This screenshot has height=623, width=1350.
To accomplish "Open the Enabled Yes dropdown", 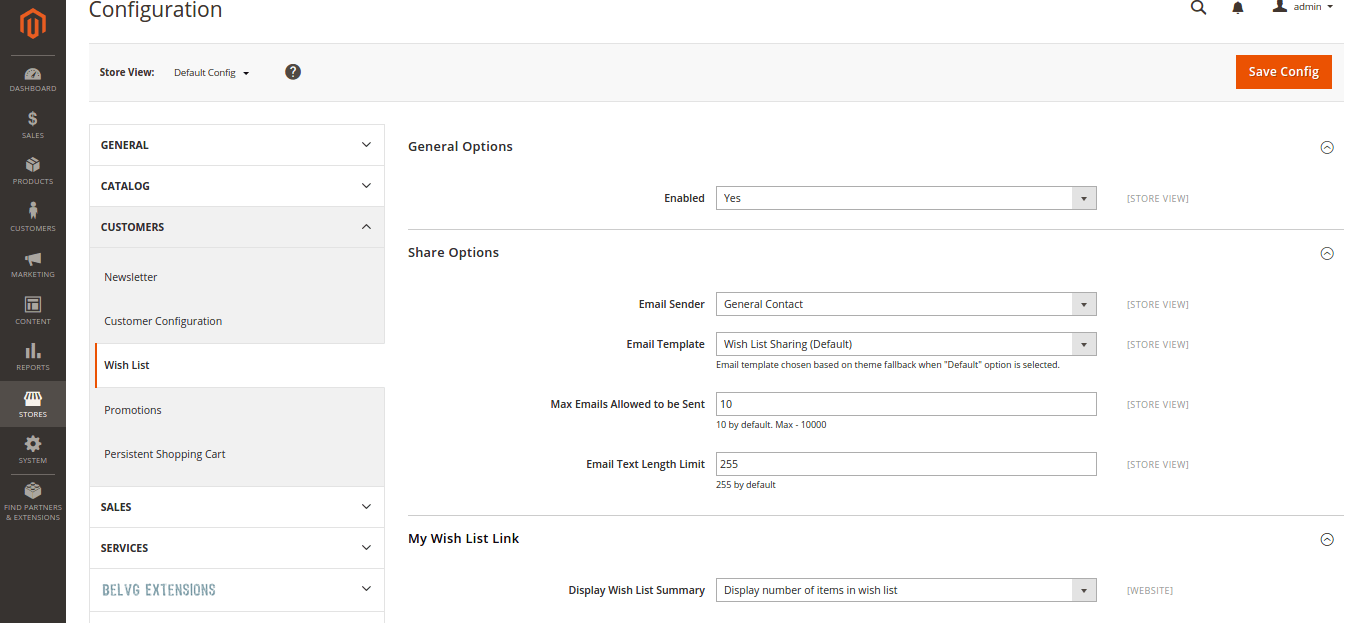I will (x=905, y=198).
